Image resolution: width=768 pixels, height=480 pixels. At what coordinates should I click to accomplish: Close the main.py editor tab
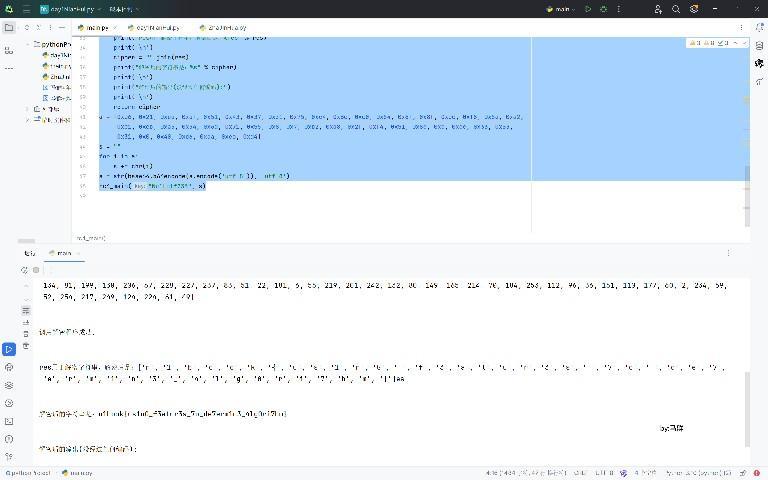click(116, 28)
